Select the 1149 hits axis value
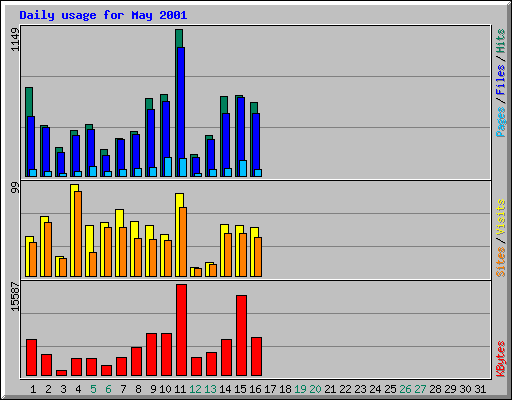The image size is (512, 400). [x=15, y=39]
